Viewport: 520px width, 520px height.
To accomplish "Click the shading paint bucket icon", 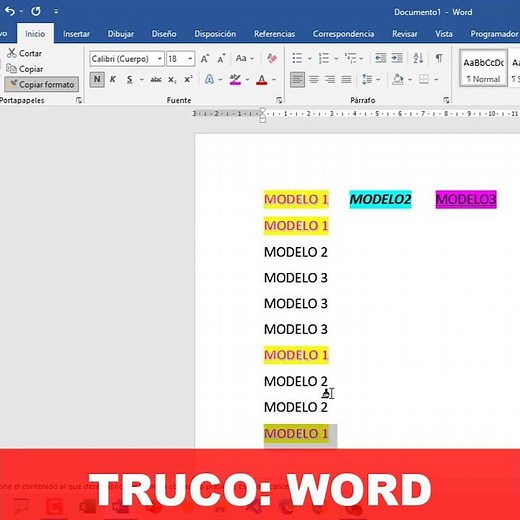I will coord(398,79).
